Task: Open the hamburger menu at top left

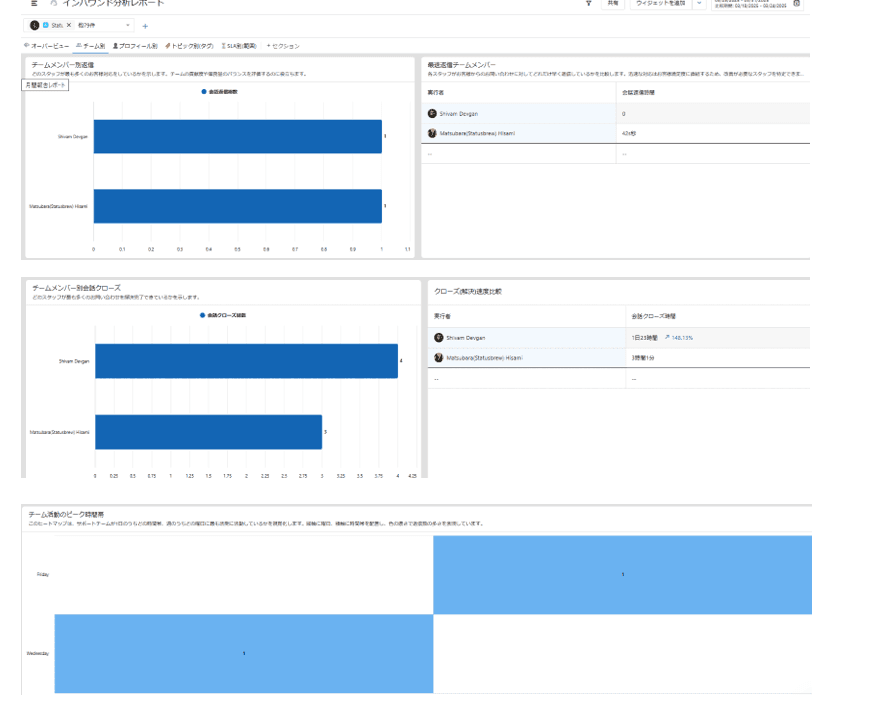Action: (35, 4)
